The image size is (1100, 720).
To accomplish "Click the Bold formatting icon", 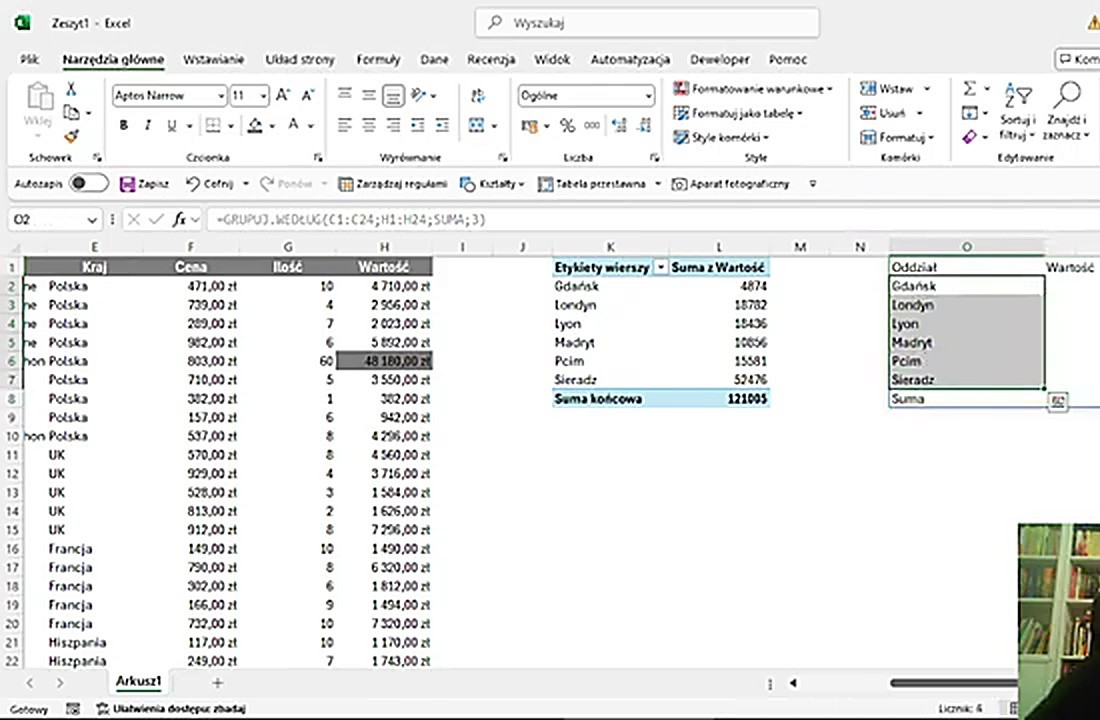I will tap(124, 126).
